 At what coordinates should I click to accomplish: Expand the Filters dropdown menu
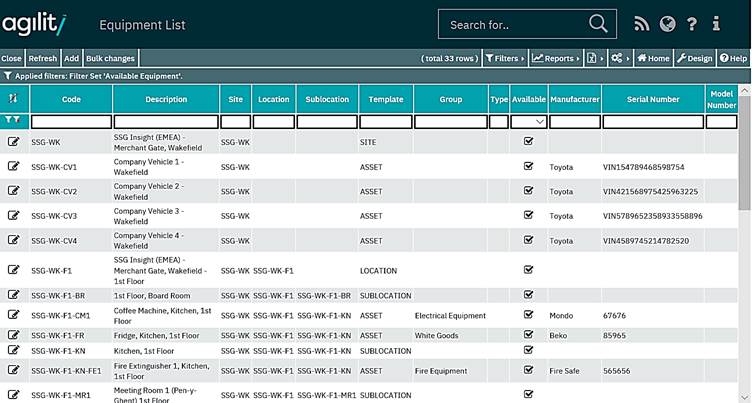pyautogui.click(x=505, y=59)
